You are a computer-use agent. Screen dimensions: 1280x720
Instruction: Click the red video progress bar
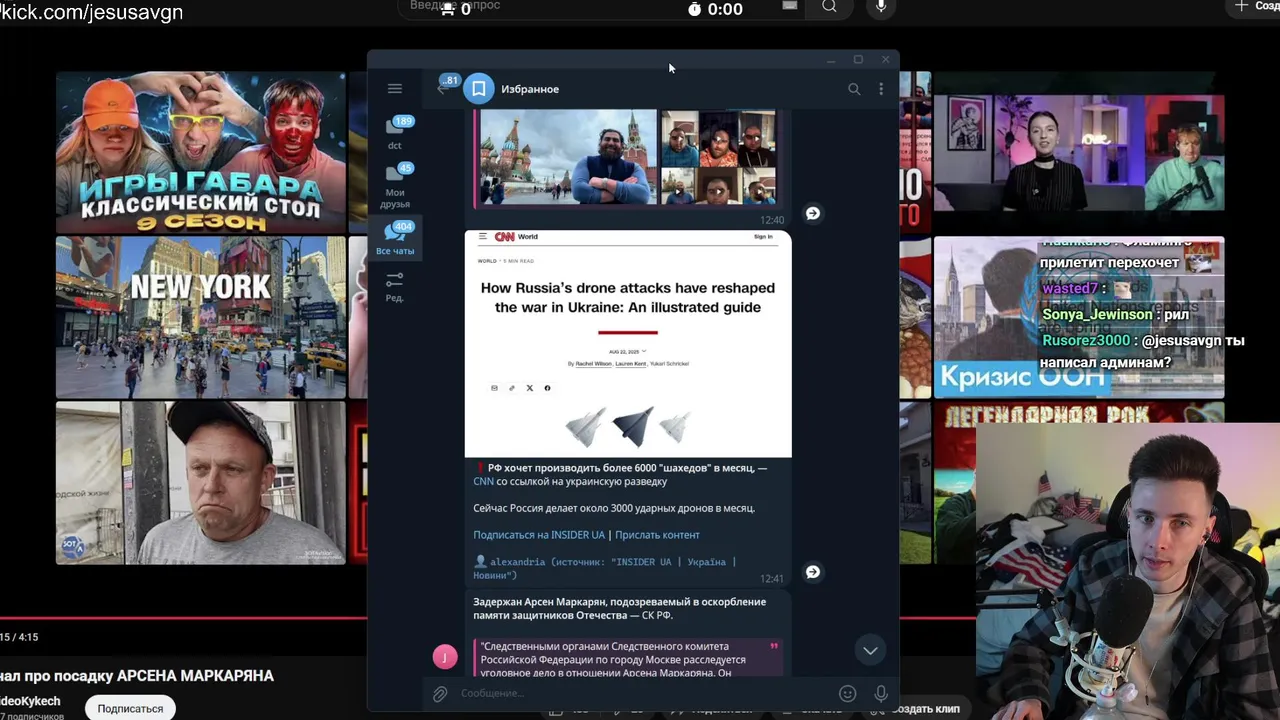tap(185, 619)
